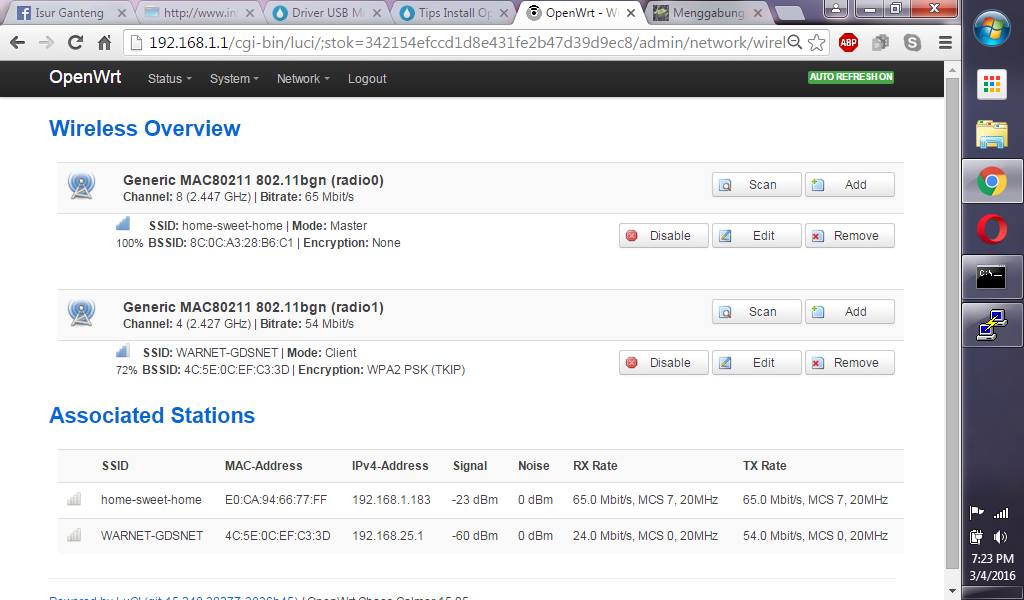This screenshot has width=1024, height=600.
Task: Click signal strength icon for WARNET-GDSNET network
Action: tap(122, 351)
